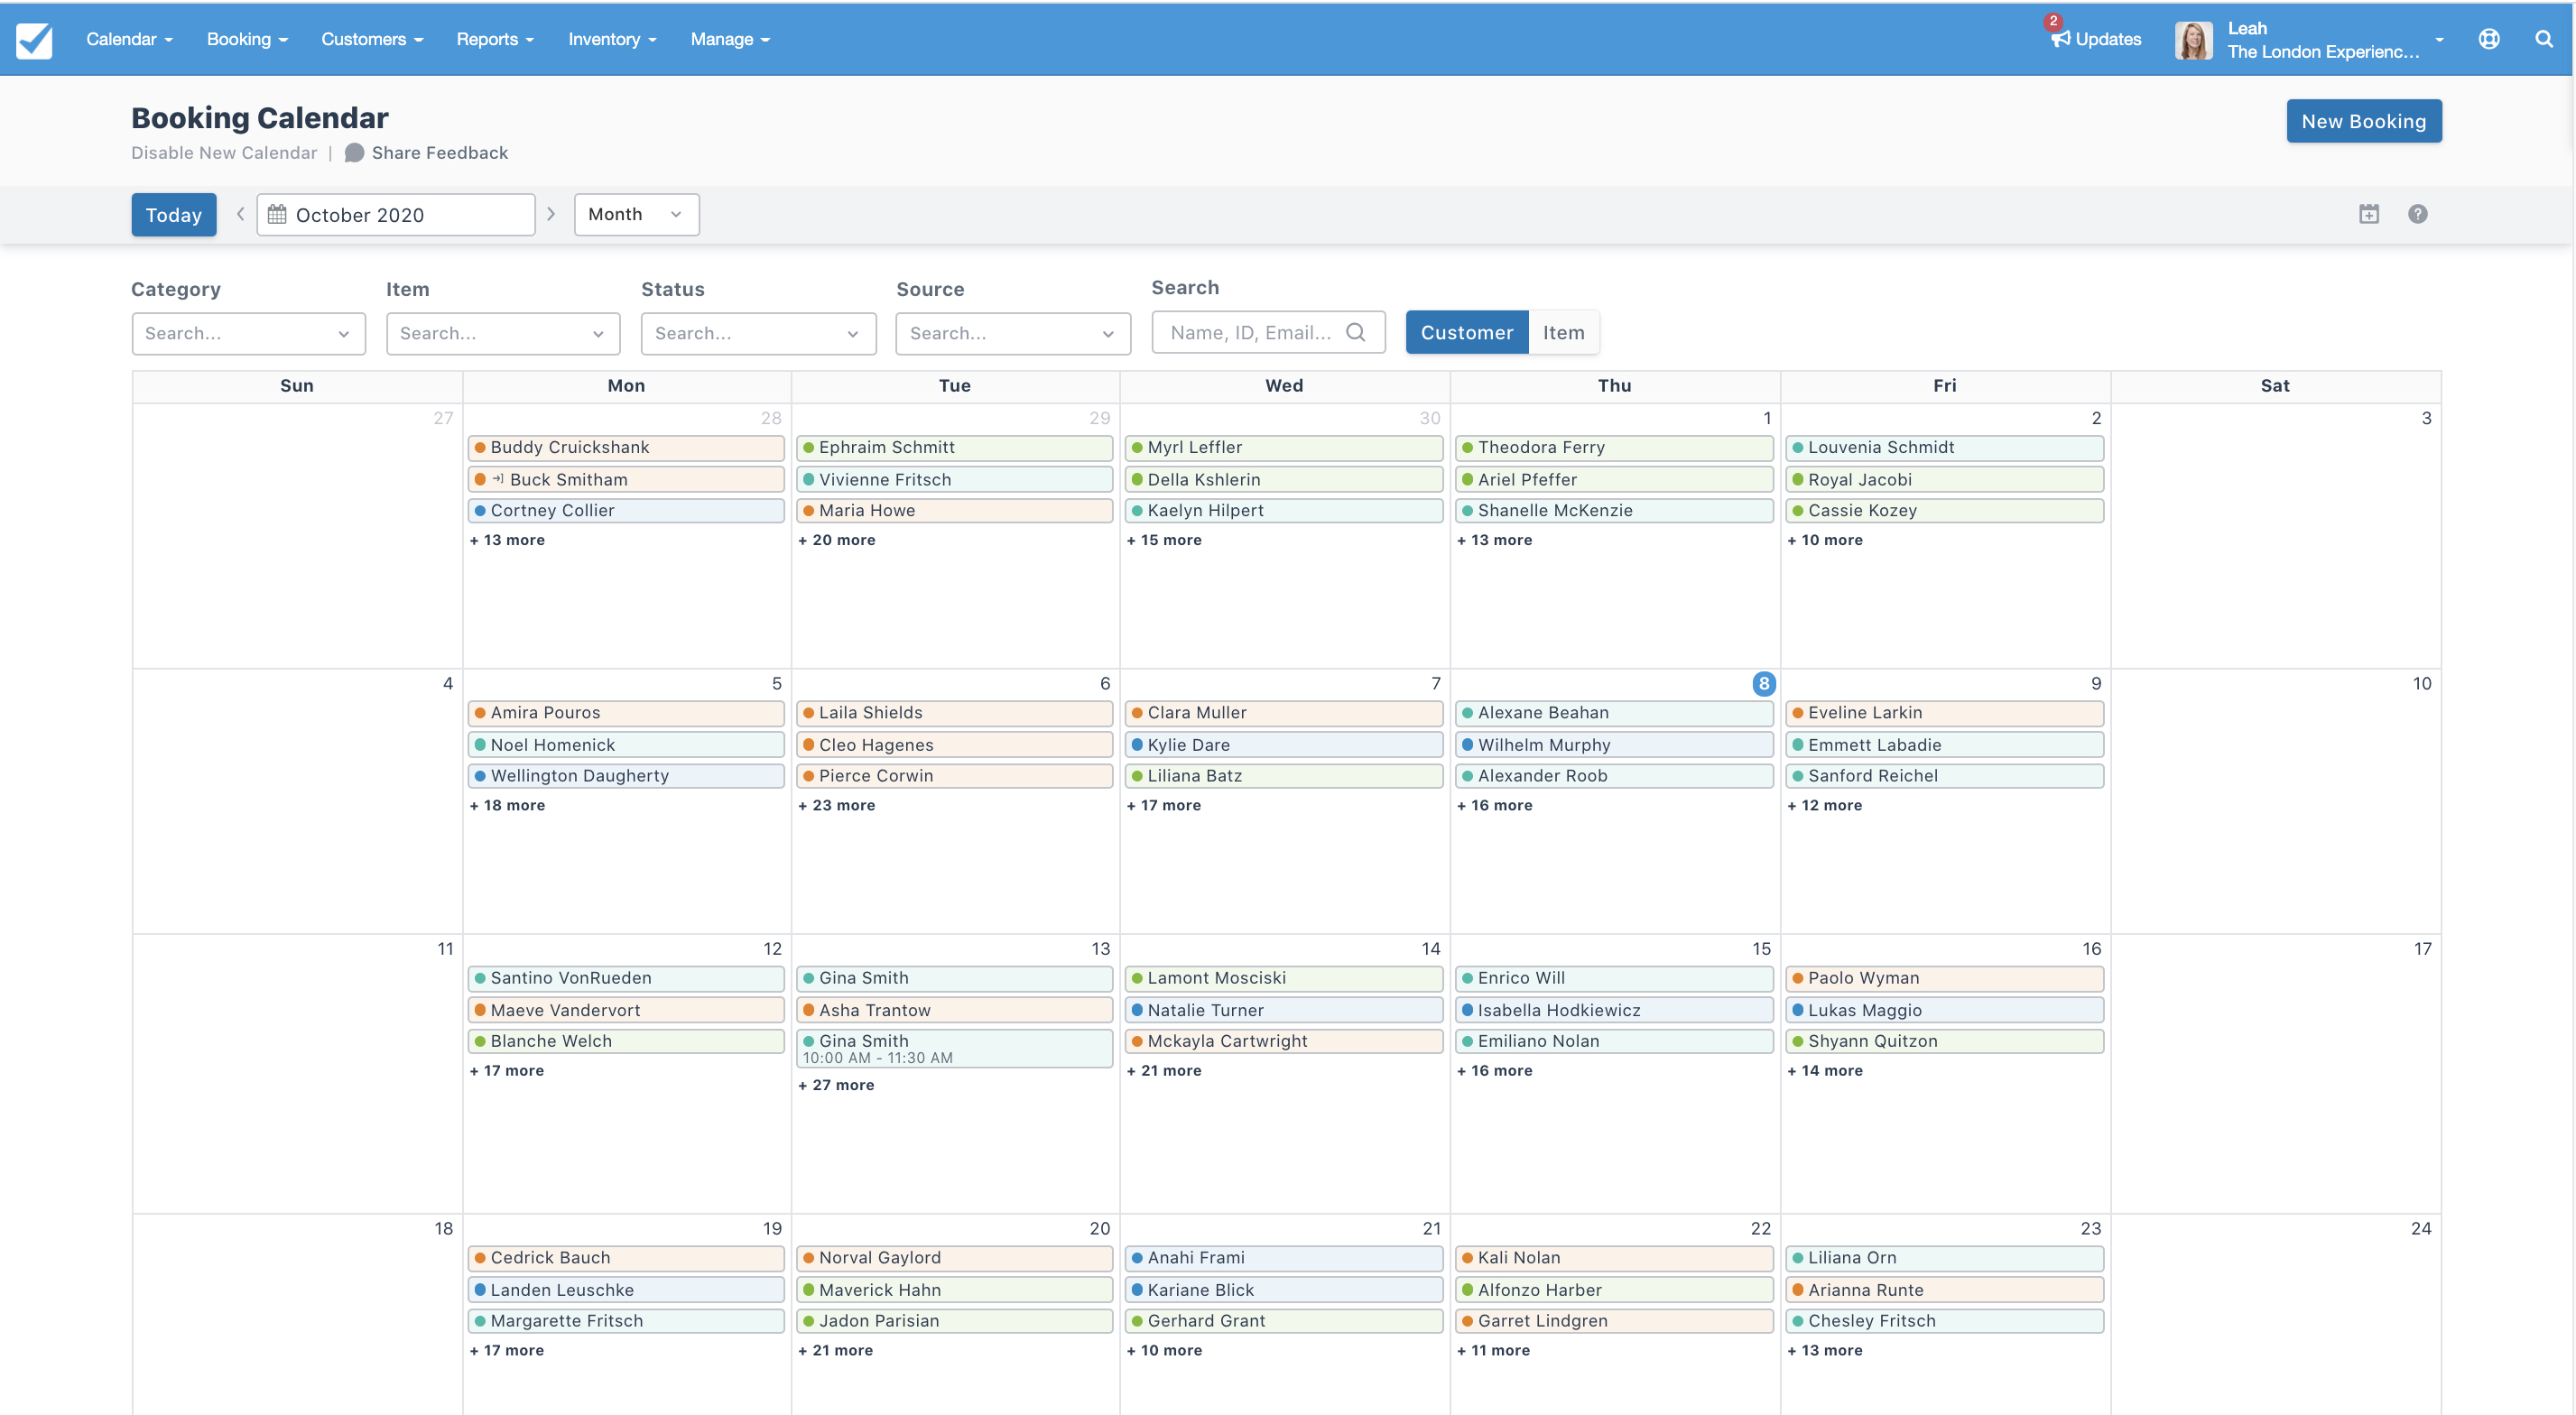Screen dimensions: 2576x1415
Task: Click the October 2020 date picker
Action: coord(396,214)
